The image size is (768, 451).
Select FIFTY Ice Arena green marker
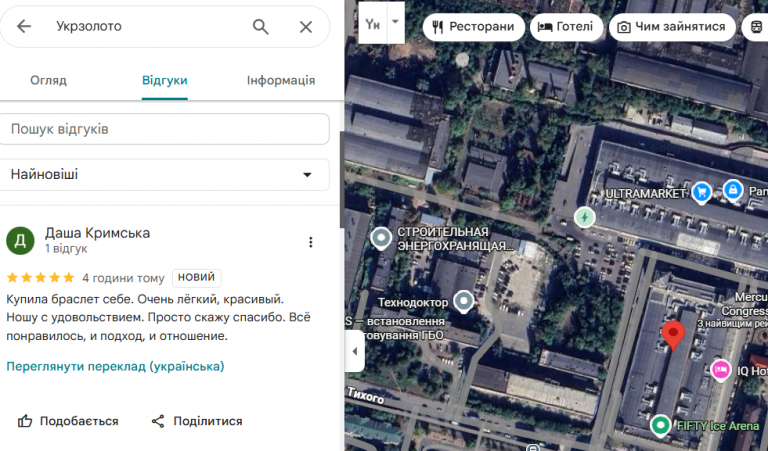660,425
